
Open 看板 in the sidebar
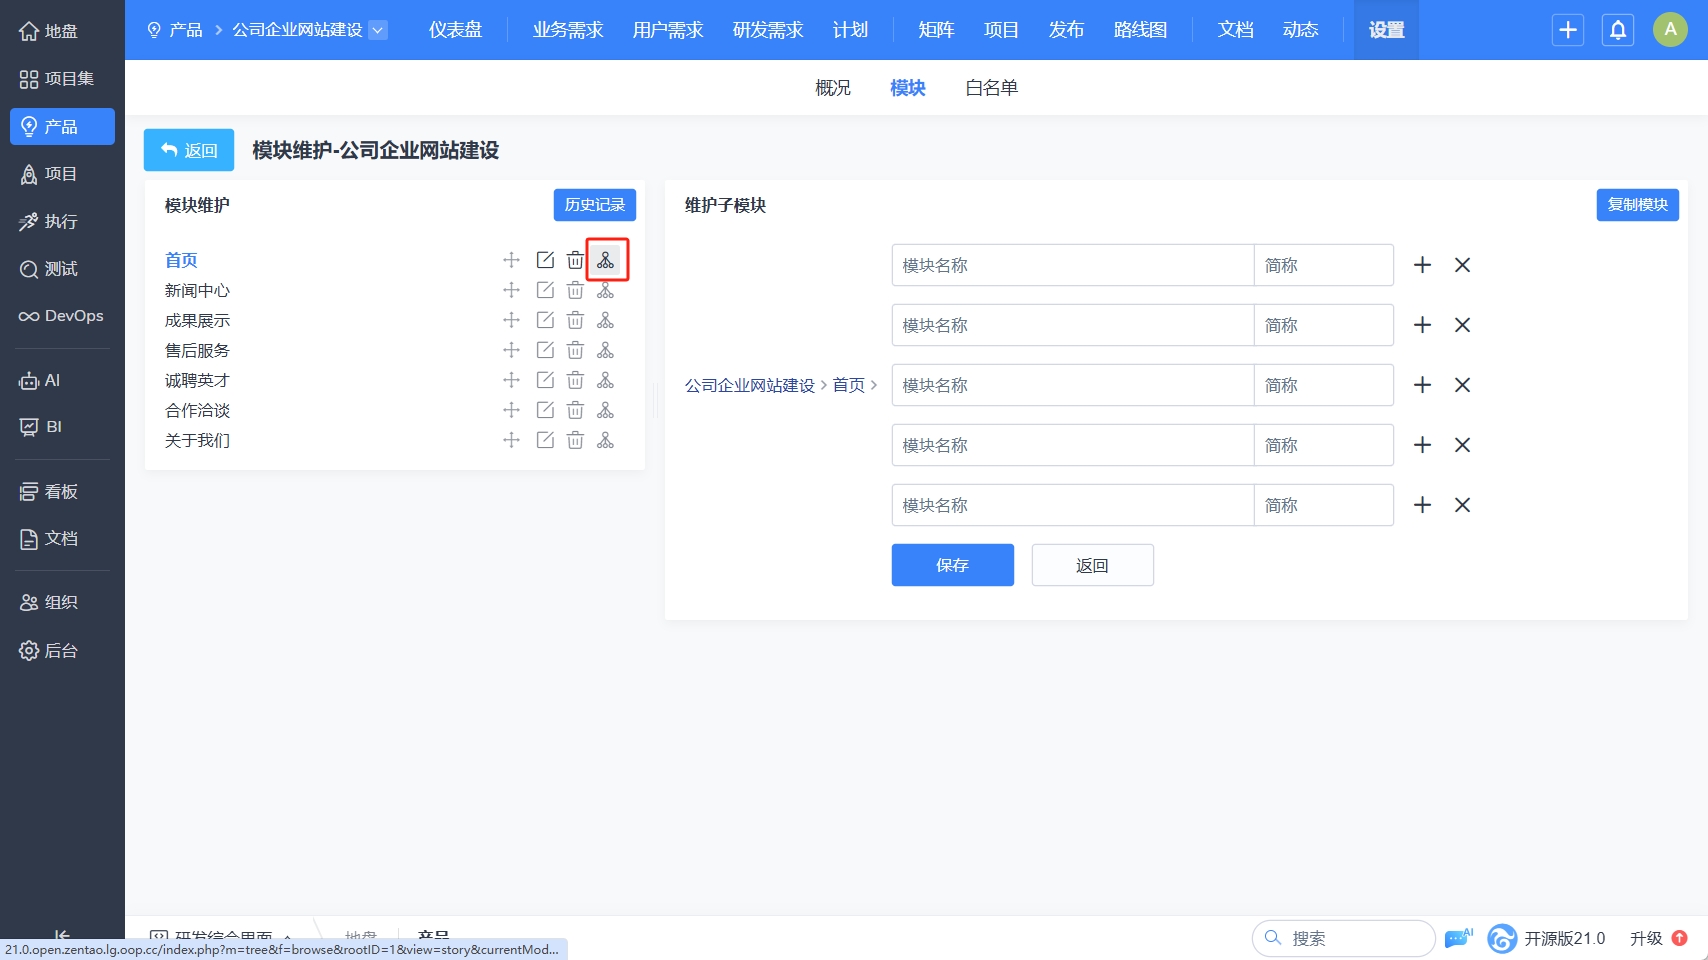click(62, 491)
